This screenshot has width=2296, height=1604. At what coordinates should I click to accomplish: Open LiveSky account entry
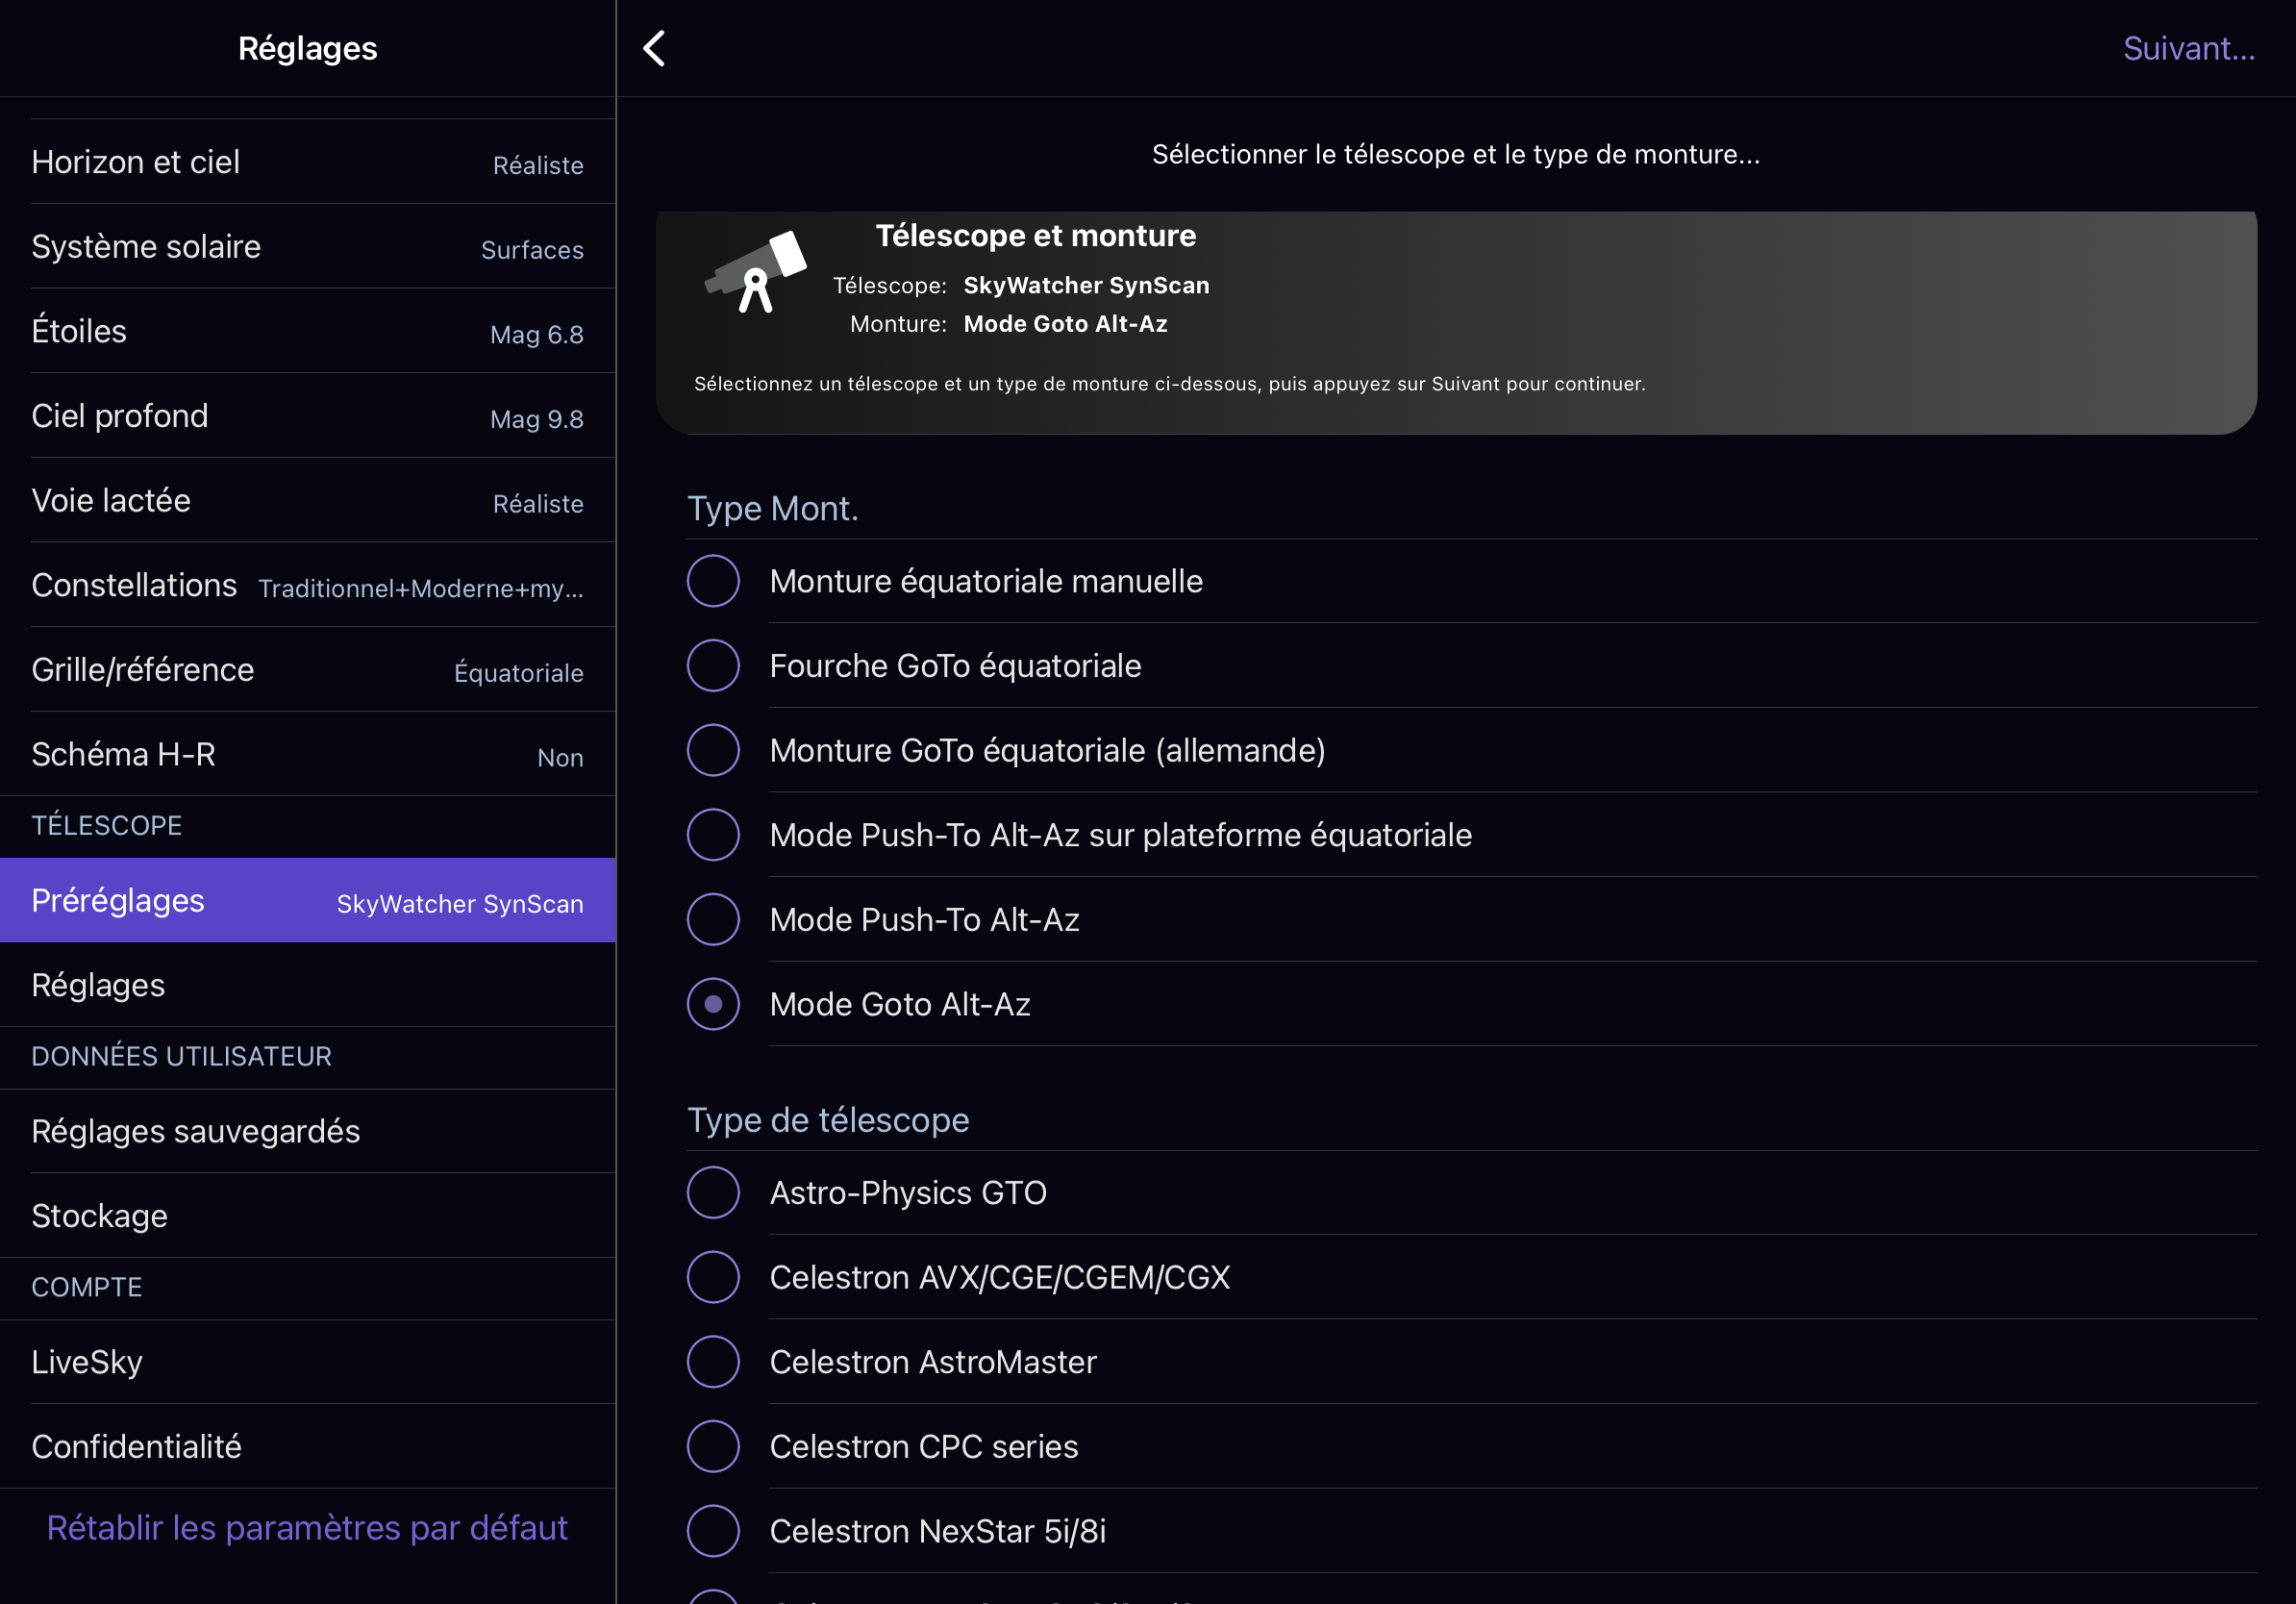point(307,1362)
